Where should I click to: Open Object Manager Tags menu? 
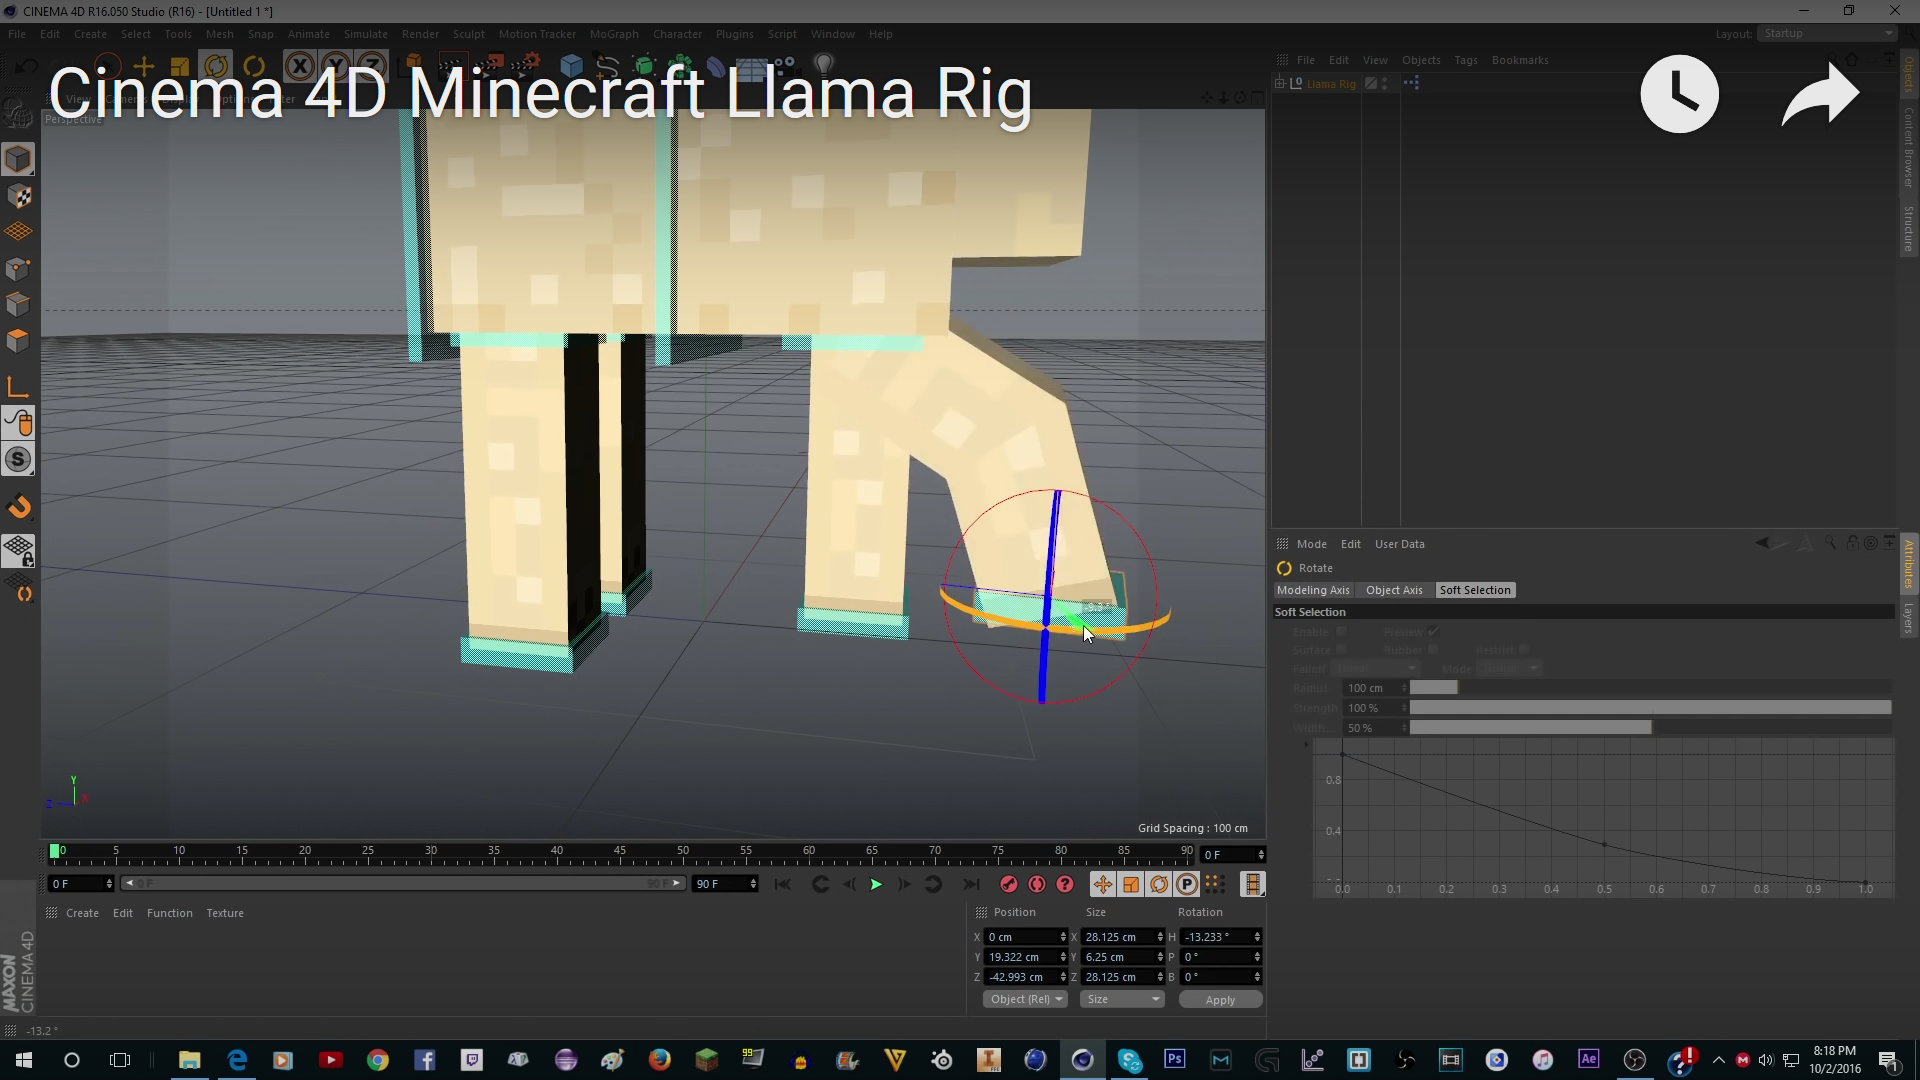(x=1465, y=60)
